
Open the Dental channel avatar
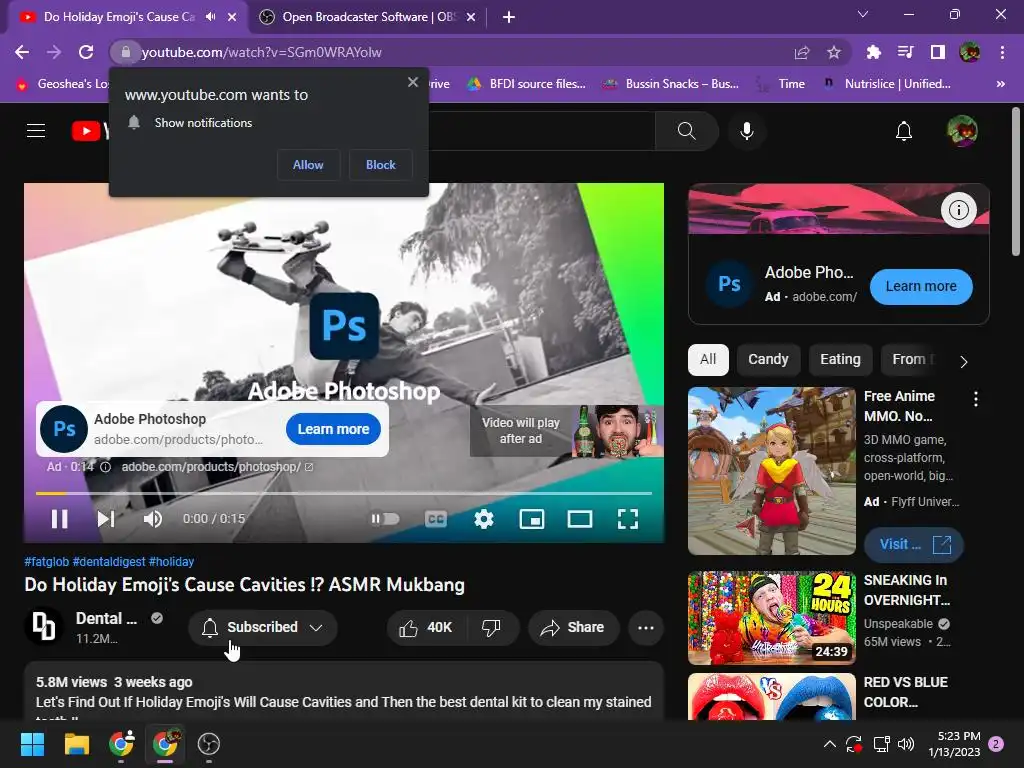tap(44, 626)
